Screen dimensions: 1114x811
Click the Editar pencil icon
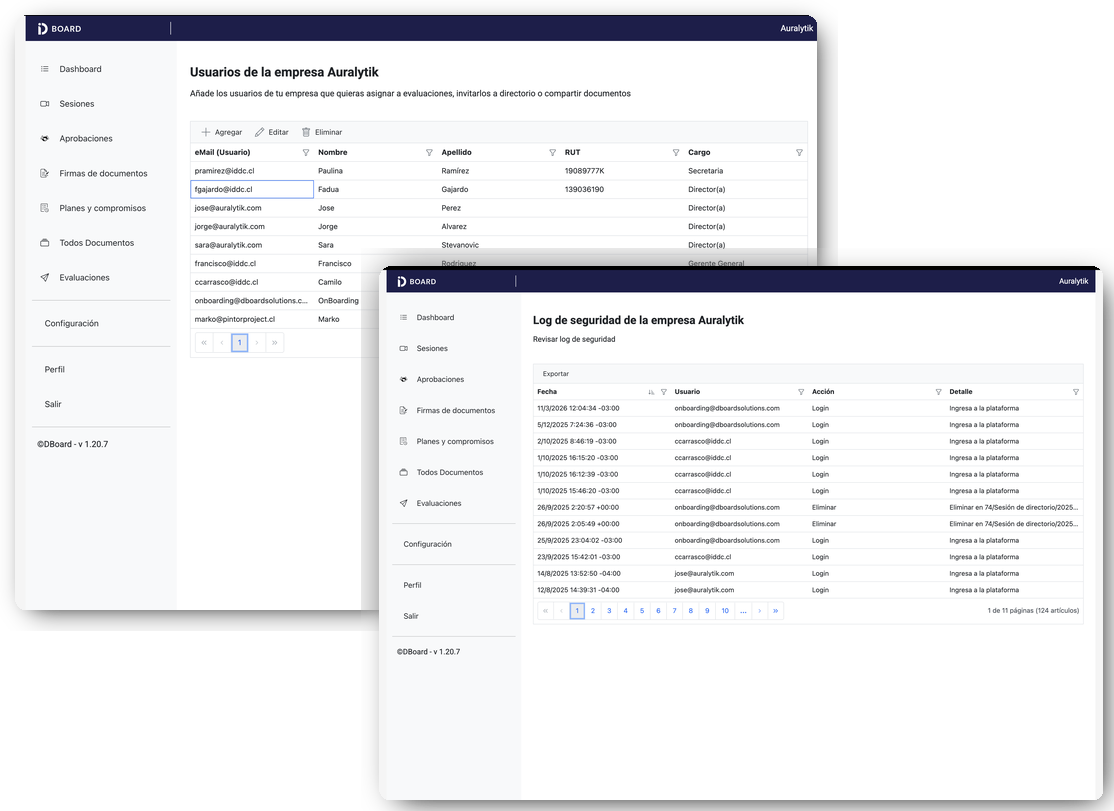point(260,132)
